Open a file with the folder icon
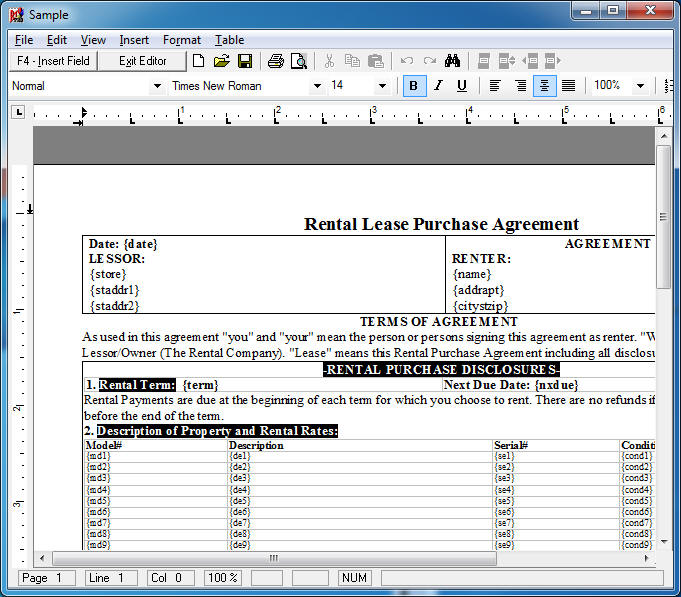 [221, 61]
